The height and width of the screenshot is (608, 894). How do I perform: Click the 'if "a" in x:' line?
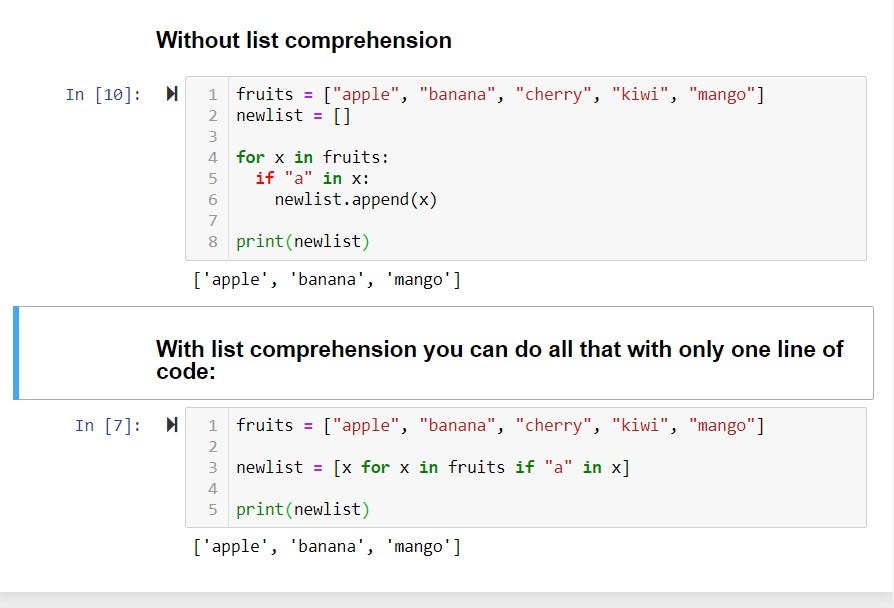[312, 178]
